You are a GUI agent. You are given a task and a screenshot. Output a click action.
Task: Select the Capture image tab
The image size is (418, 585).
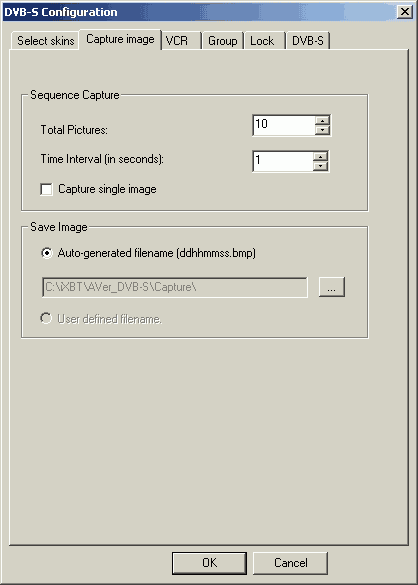click(120, 39)
